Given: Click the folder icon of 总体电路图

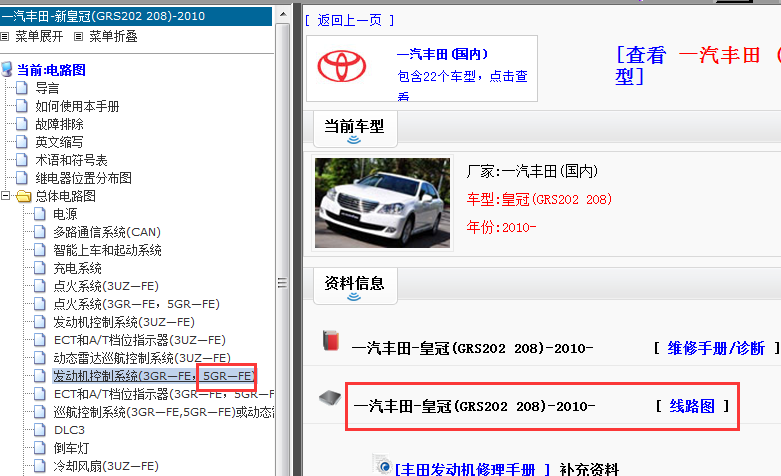Looking at the screenshot, I should tap(23, 196).
